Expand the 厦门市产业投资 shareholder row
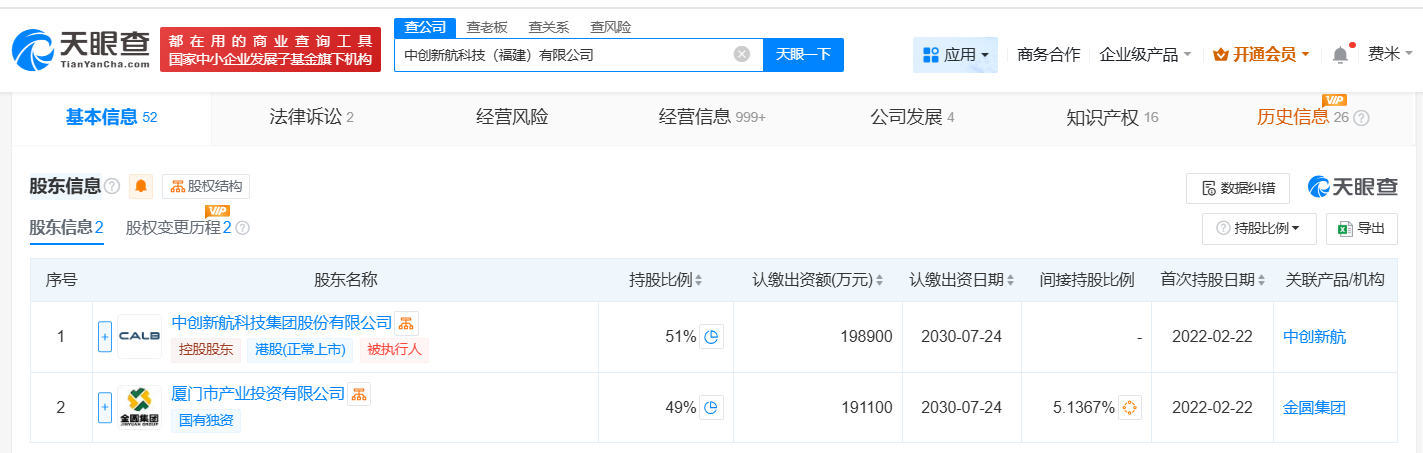 [x=105, y=407]
